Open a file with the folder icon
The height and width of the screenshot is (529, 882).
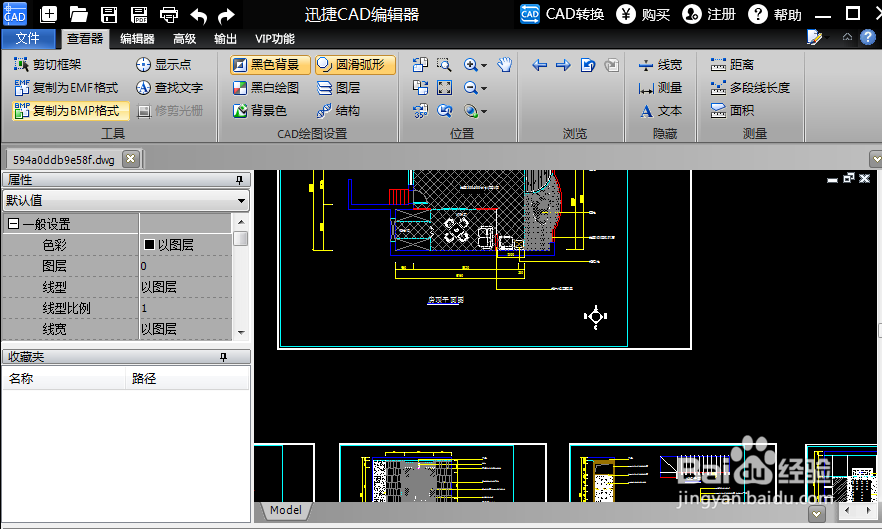pyautogui.click(x=79, y=14)
